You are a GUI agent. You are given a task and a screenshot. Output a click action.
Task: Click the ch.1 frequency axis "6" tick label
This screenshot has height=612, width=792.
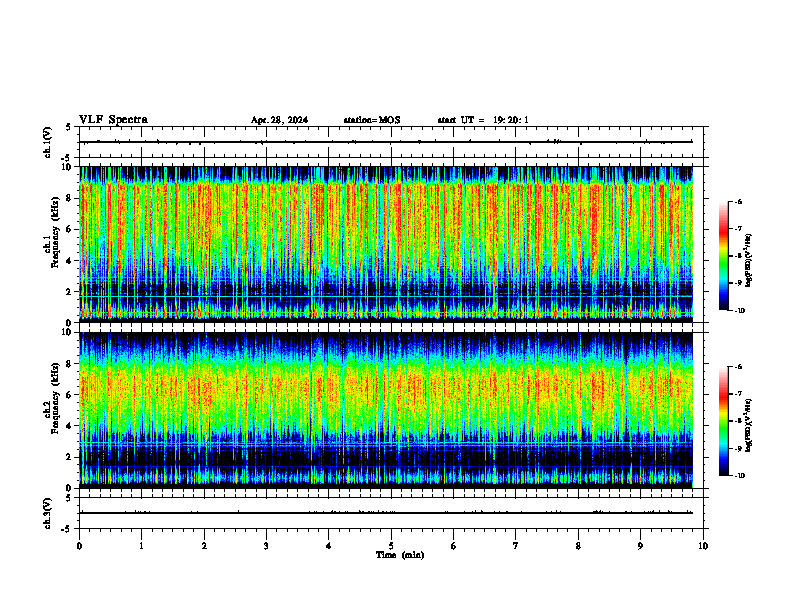pos(69,230)
